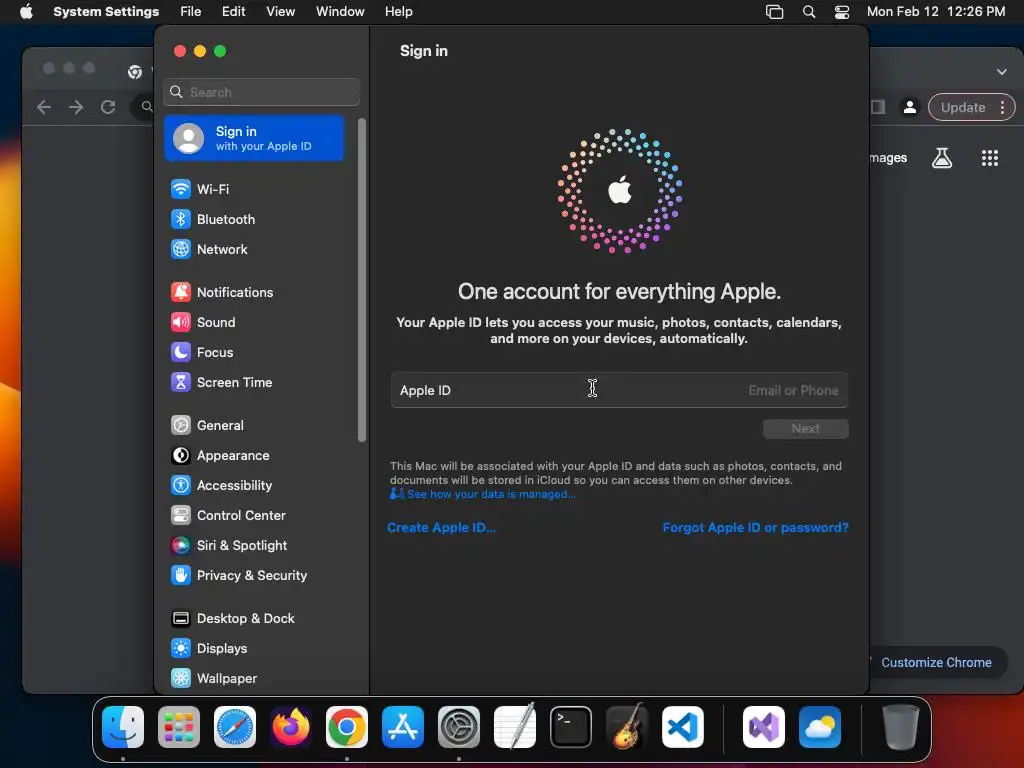Switch to Chrome from the Dock

(x=347, y=727)
